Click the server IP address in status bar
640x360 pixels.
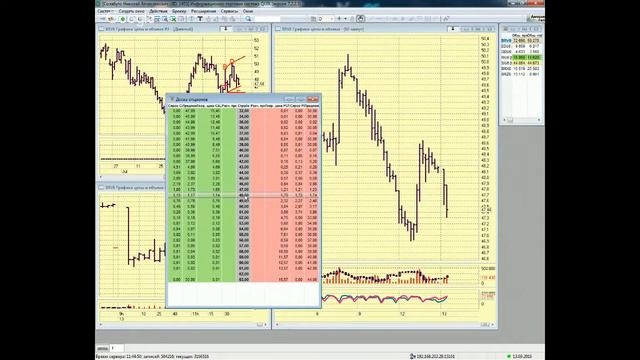(x=435, y=356)
